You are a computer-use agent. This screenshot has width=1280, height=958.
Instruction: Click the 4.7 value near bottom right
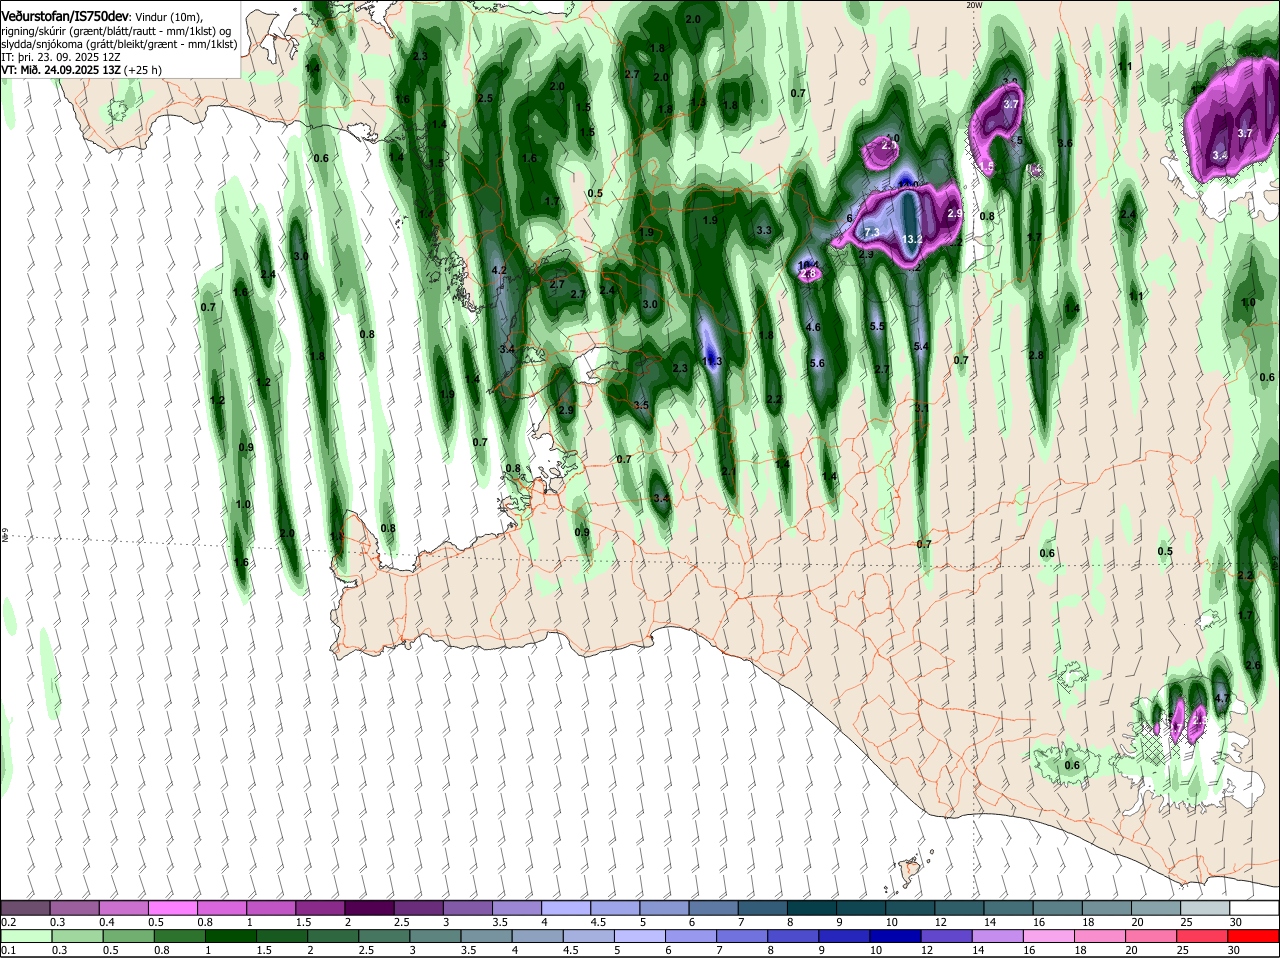click(x=1221, y=698)
